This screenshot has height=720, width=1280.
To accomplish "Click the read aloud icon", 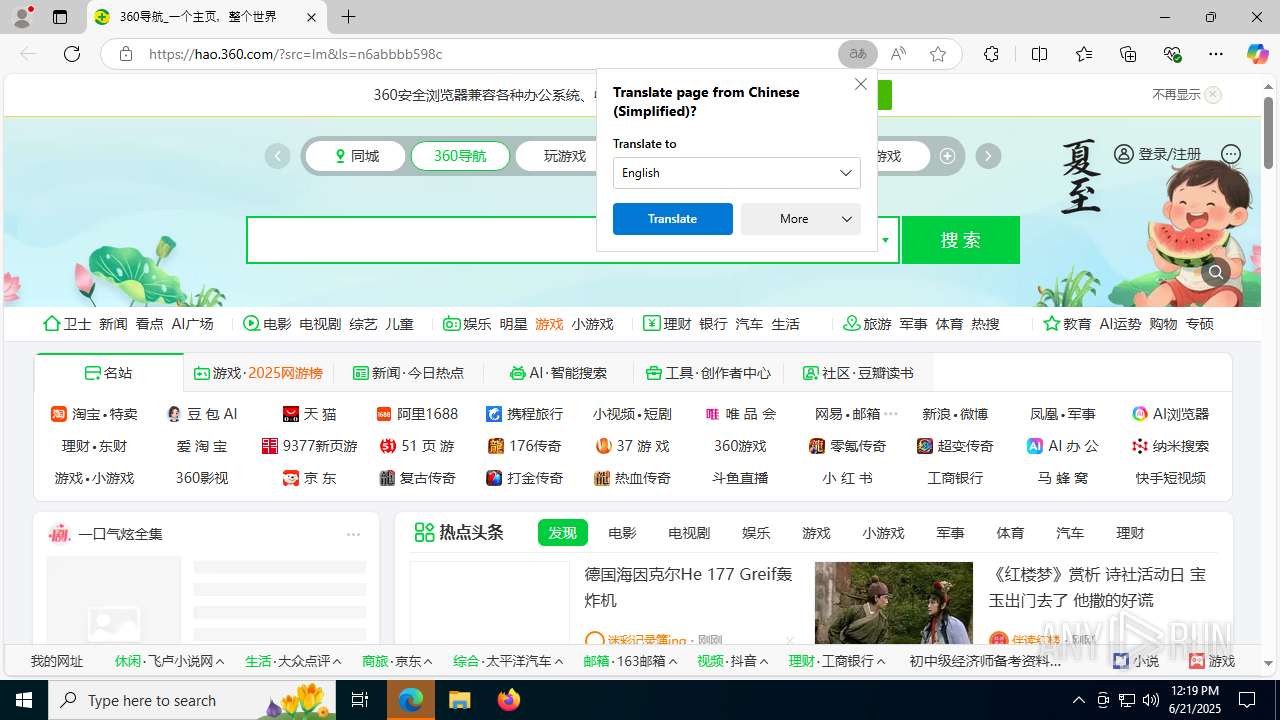I will point(898,54).
